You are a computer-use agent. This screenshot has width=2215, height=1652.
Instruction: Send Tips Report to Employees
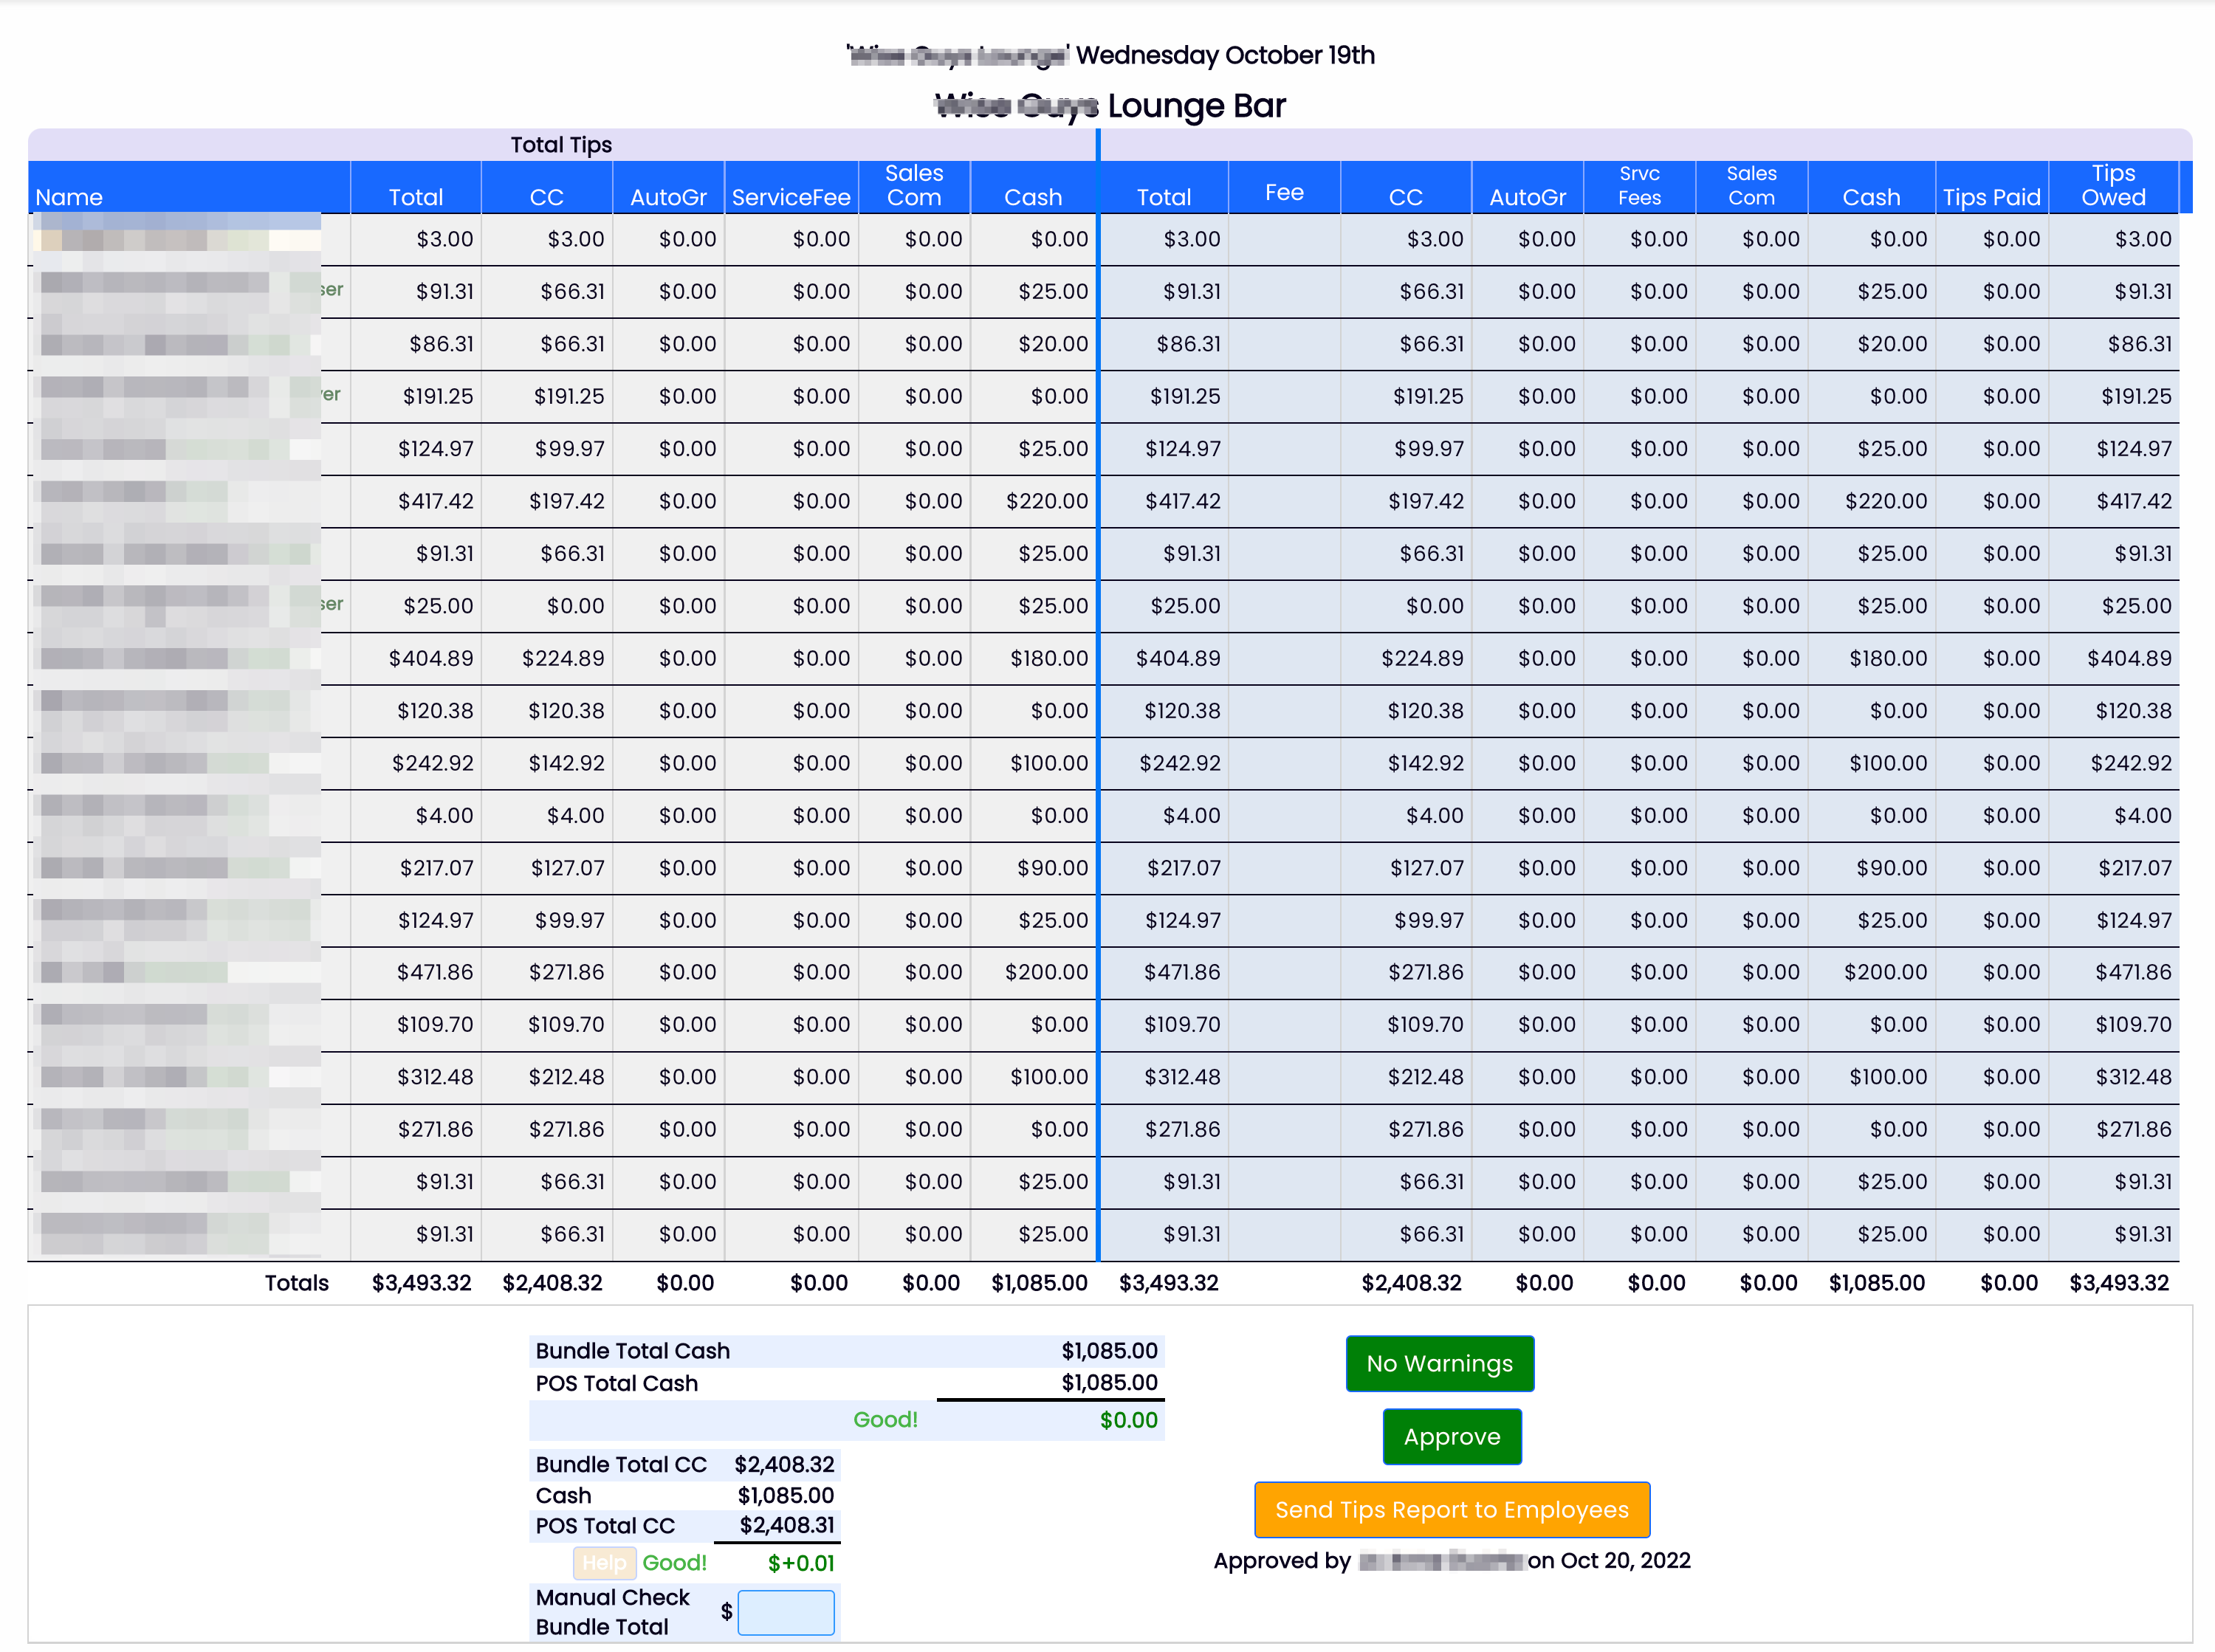tap(1451, 1509)
